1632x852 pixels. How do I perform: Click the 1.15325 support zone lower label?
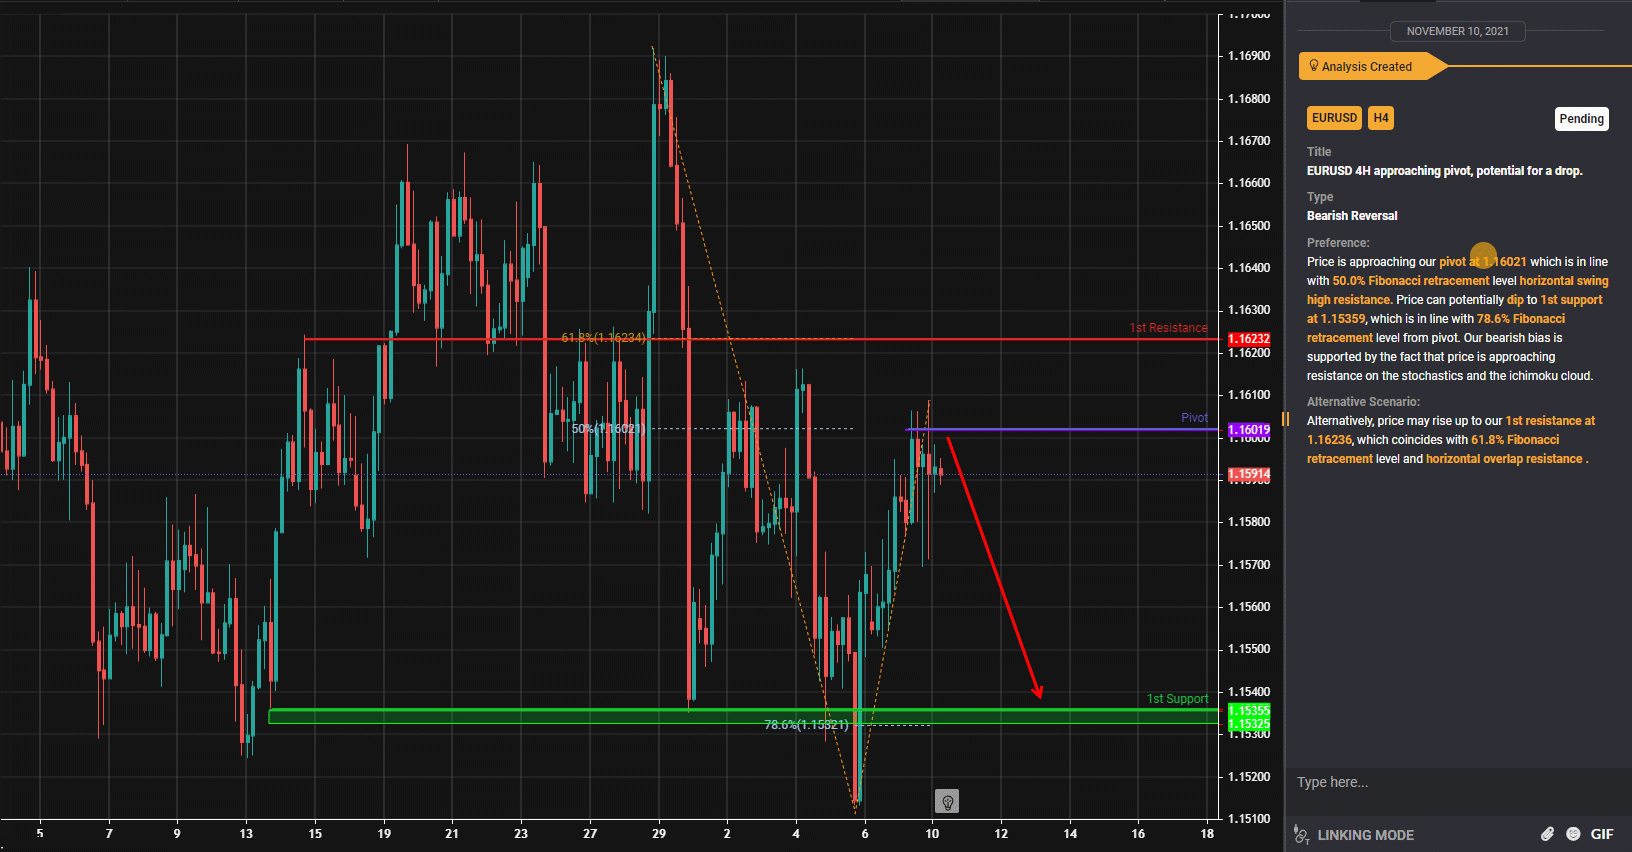1249,724
